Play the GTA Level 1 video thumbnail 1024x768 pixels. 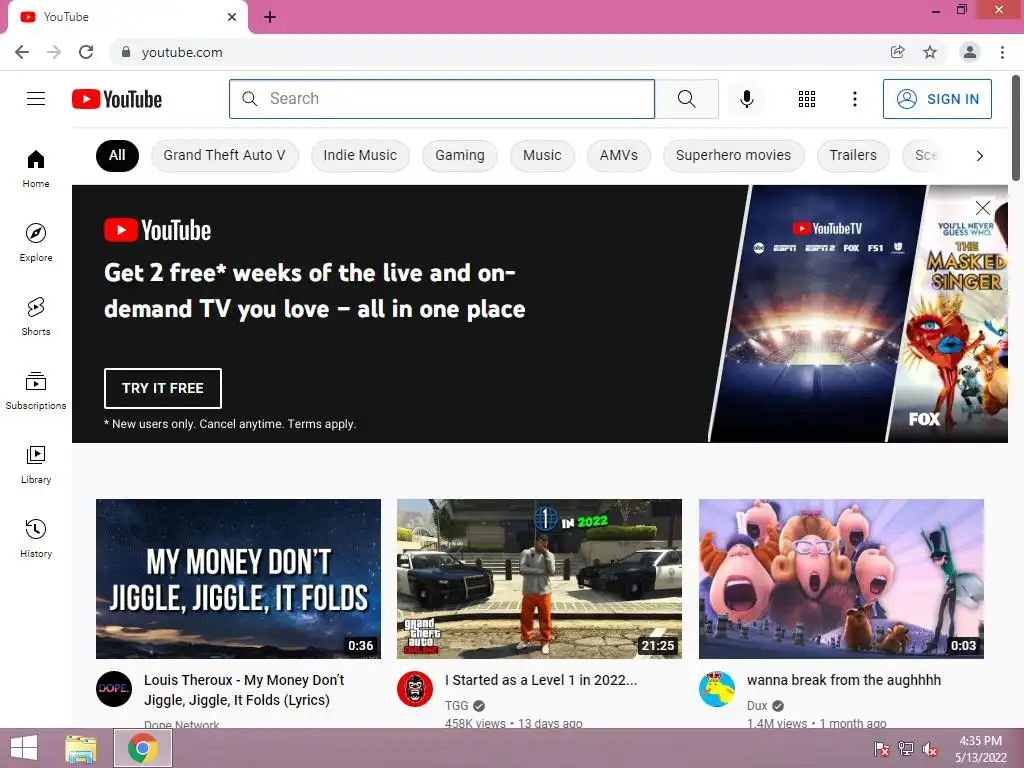click(539, 579)
